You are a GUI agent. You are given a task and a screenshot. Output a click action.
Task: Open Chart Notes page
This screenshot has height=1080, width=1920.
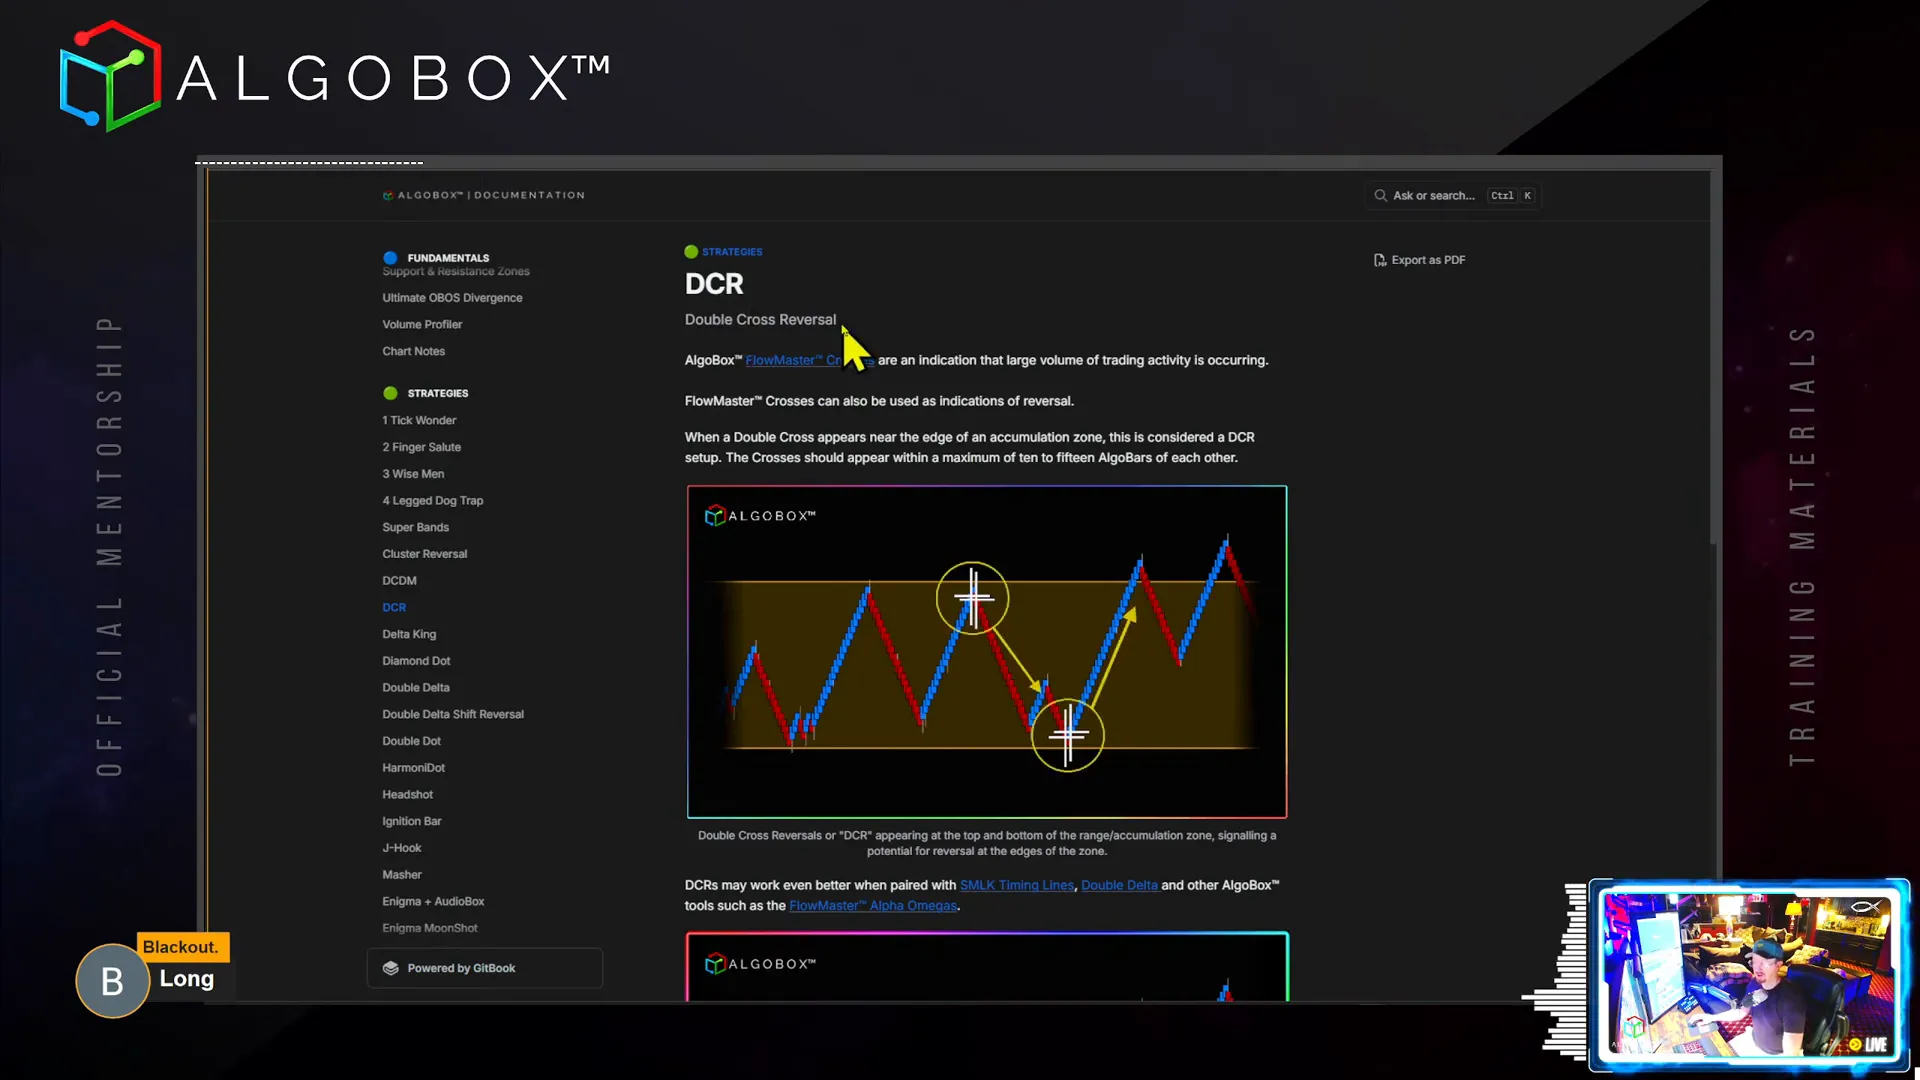pyautogui.click(x=413, y=352)
